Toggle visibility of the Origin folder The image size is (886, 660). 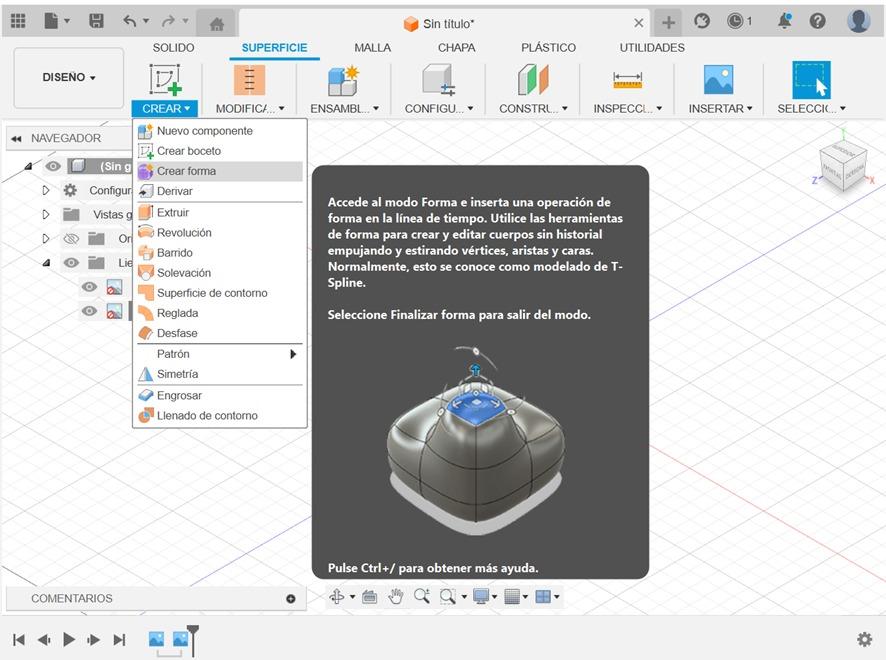point(71,238)
